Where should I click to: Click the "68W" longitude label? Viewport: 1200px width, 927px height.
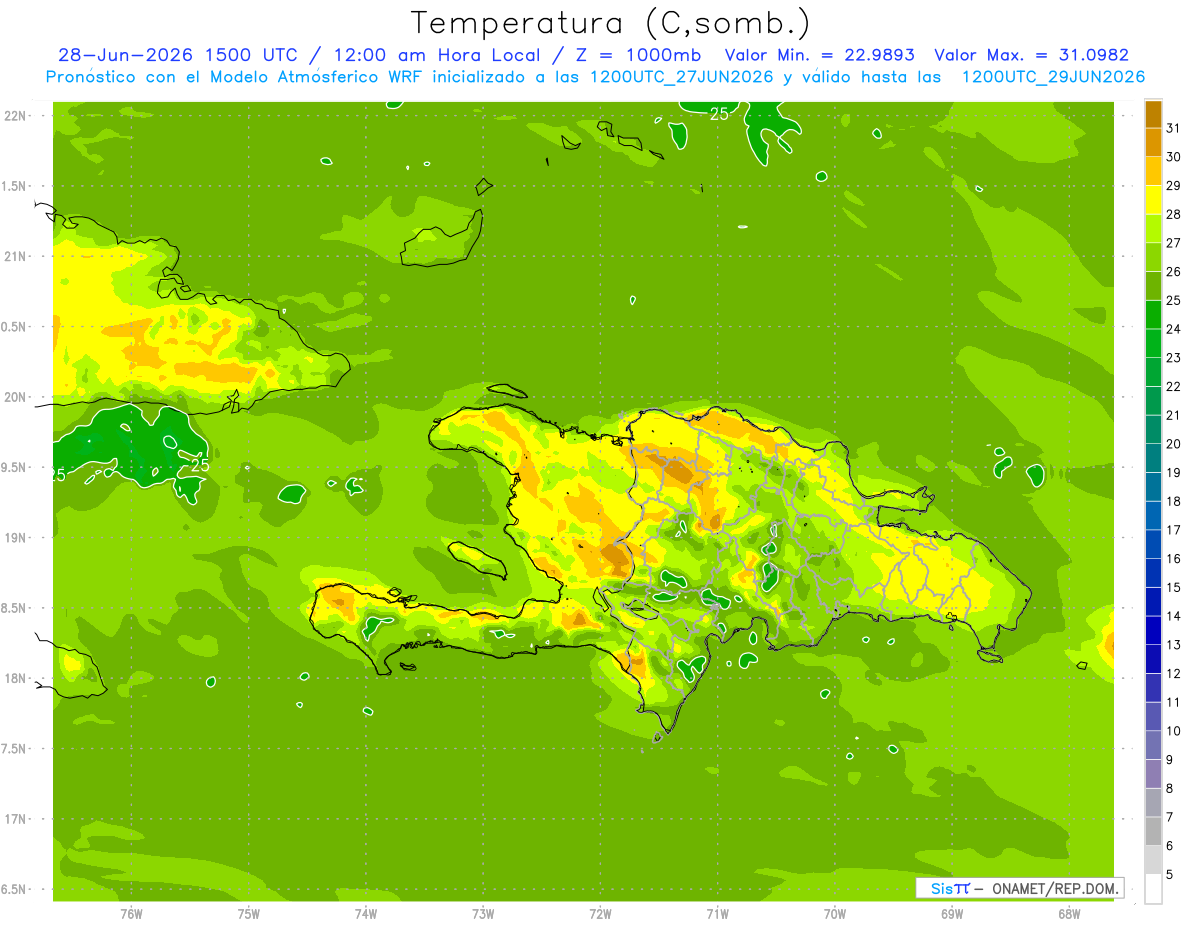coord(1069,914)
